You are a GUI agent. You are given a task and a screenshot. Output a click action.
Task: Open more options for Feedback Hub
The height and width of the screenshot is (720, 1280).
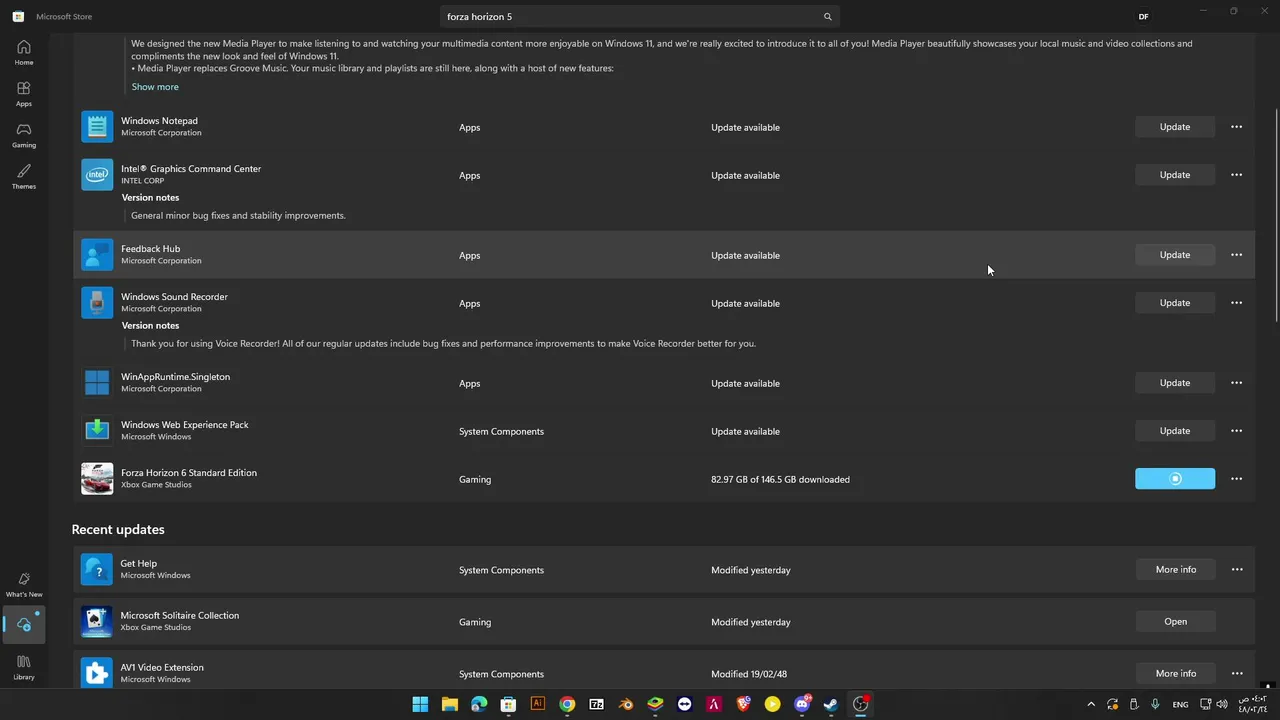tap(1236, 255)
